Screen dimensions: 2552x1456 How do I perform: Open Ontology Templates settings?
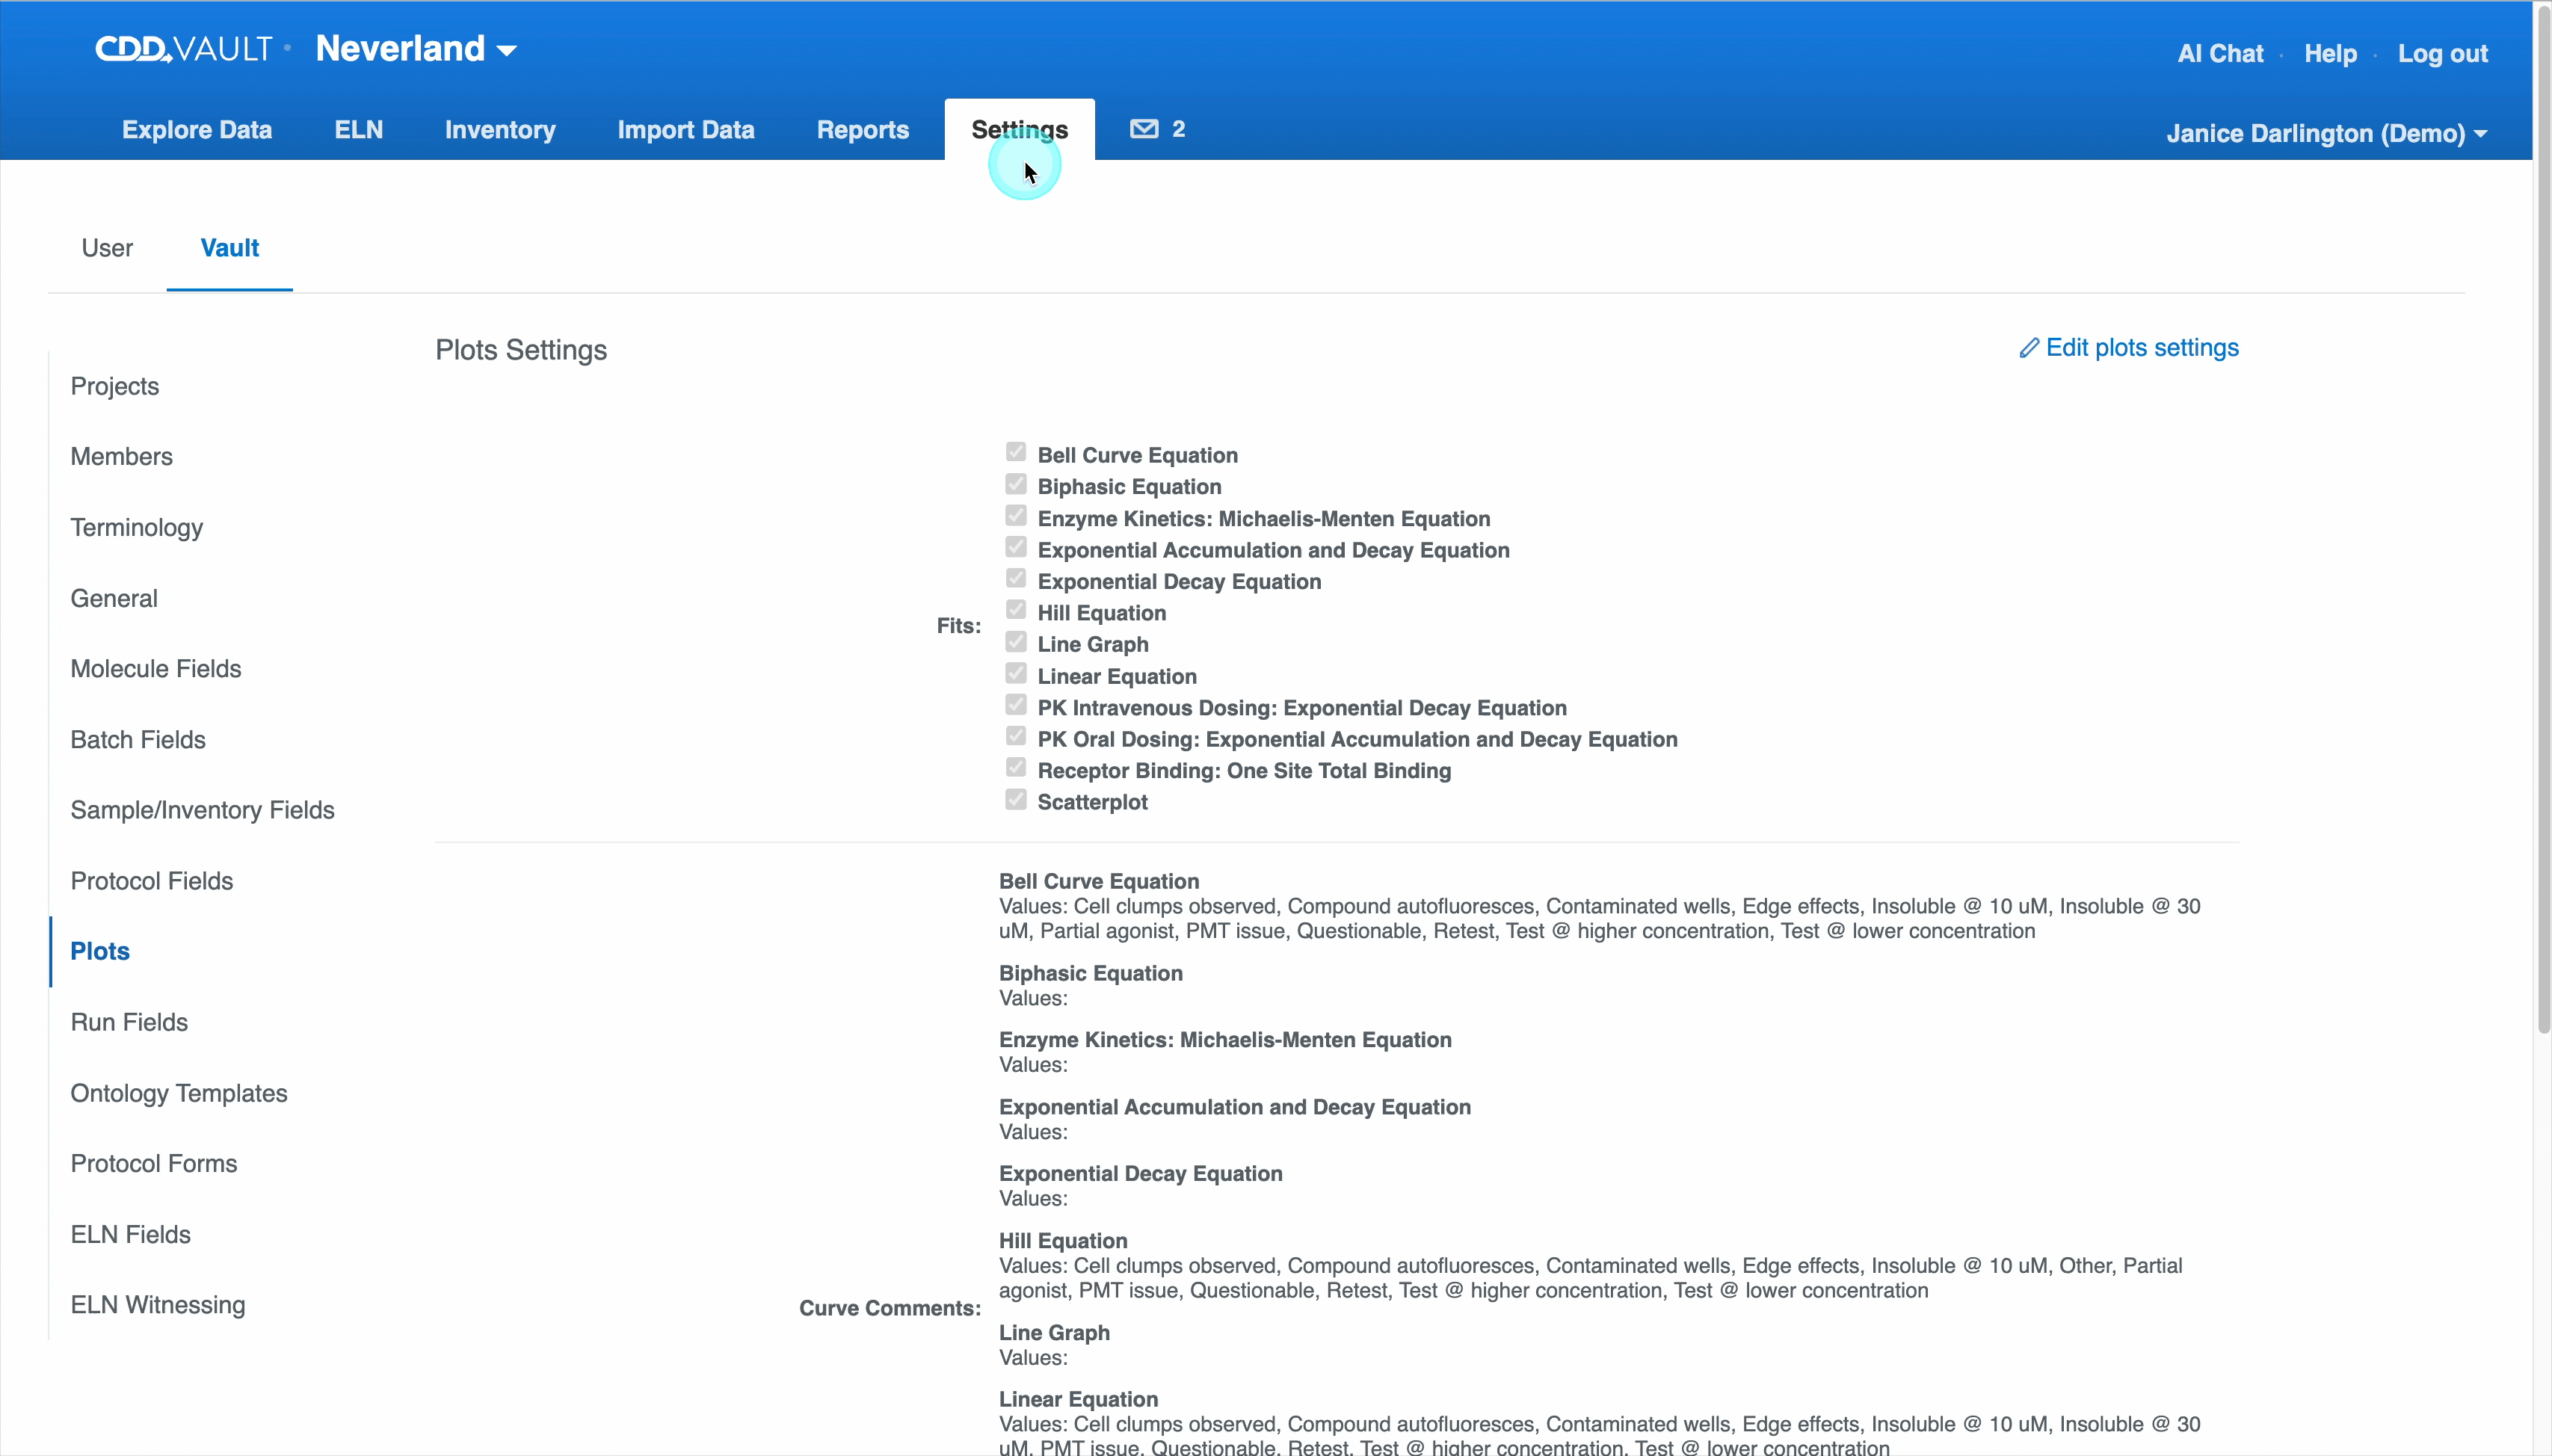179,1093
